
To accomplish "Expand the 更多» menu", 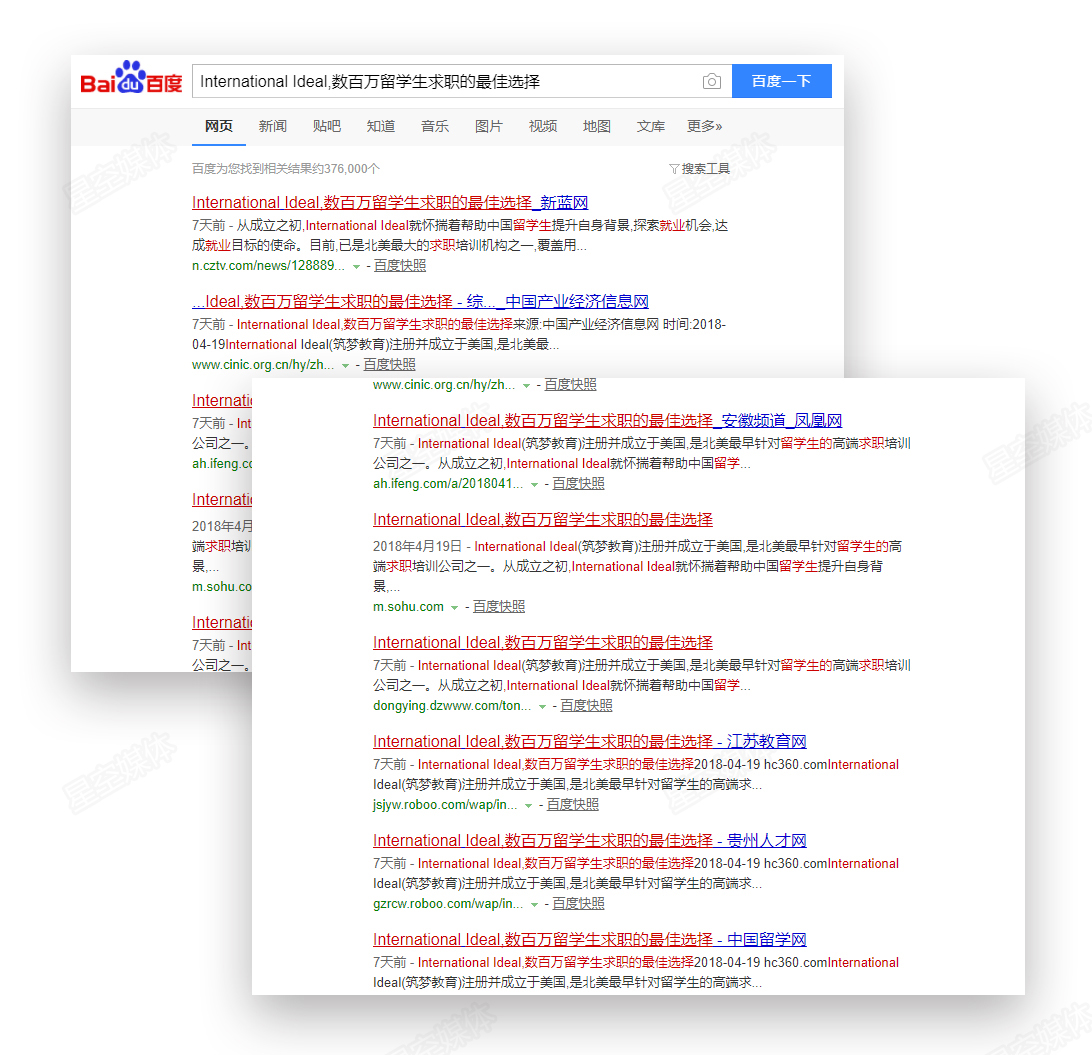I will tap(704, 126).
